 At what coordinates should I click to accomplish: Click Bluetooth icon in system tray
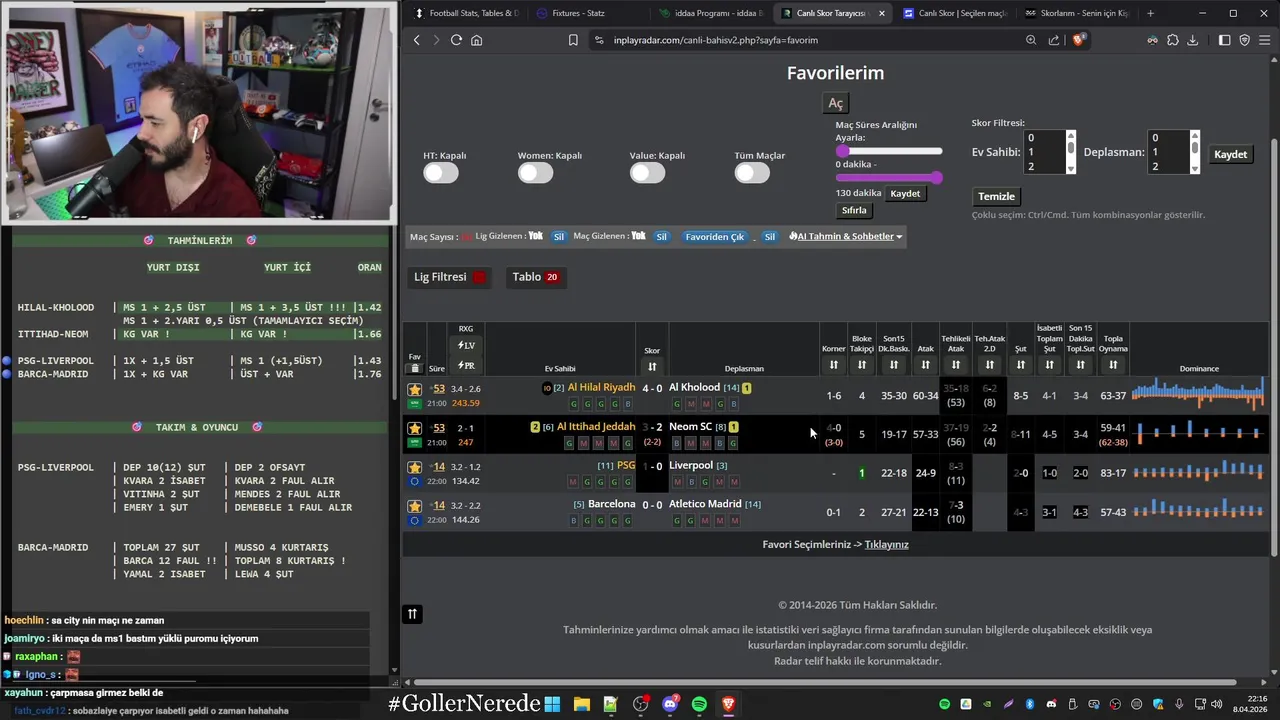(1030, 704)
